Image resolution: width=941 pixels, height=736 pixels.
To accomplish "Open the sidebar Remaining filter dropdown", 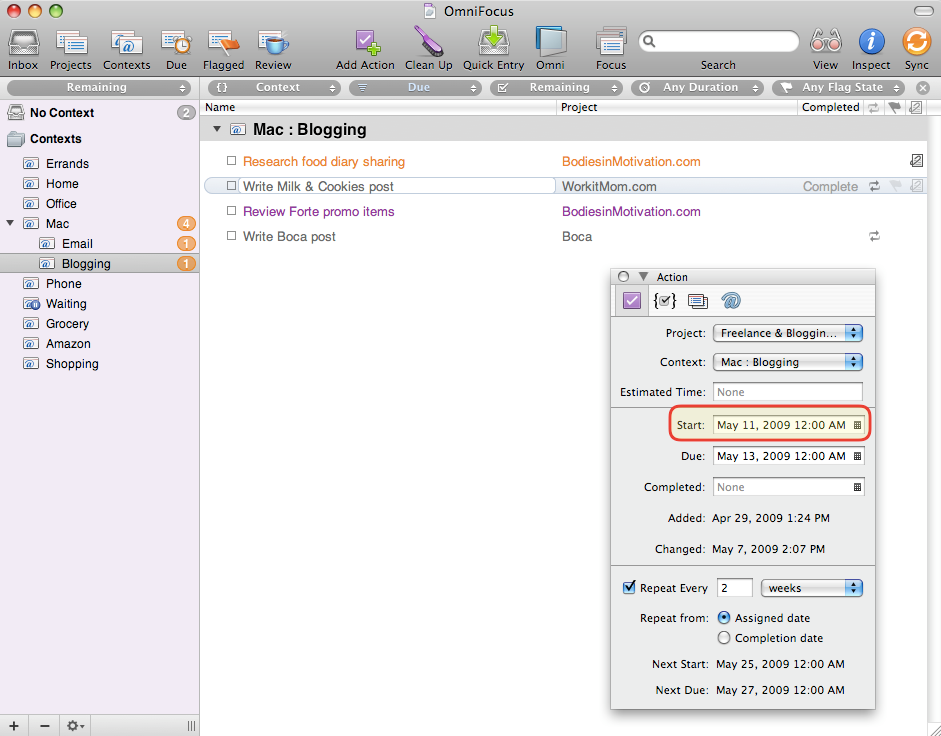I will pos(99,88).
